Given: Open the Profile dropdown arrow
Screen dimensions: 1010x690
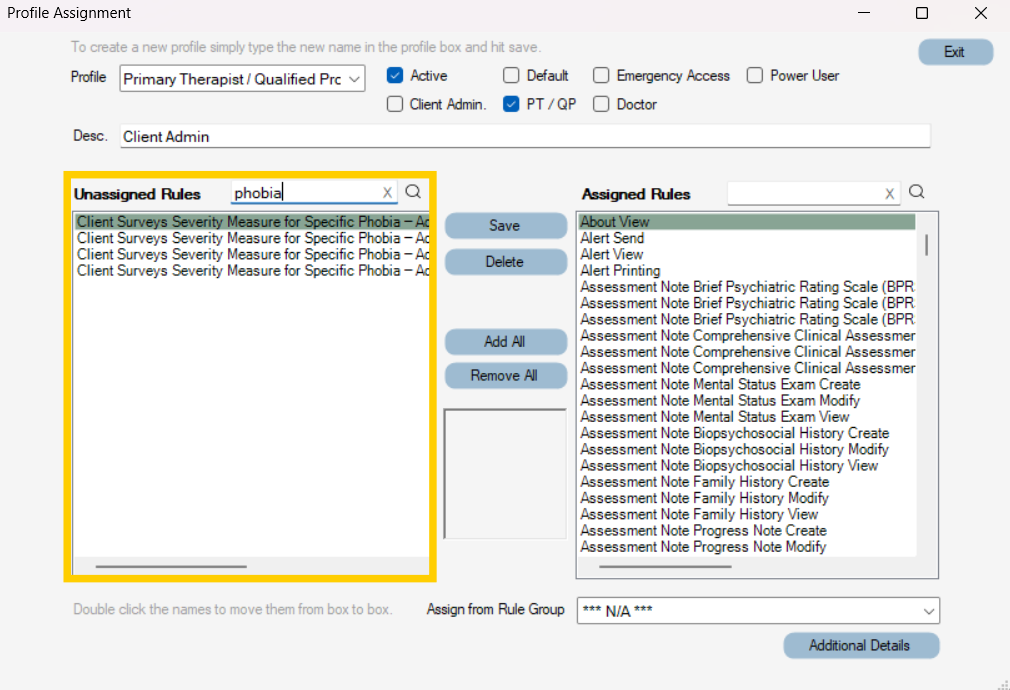Looking at the screenshot, I should [x=354, y=78].
